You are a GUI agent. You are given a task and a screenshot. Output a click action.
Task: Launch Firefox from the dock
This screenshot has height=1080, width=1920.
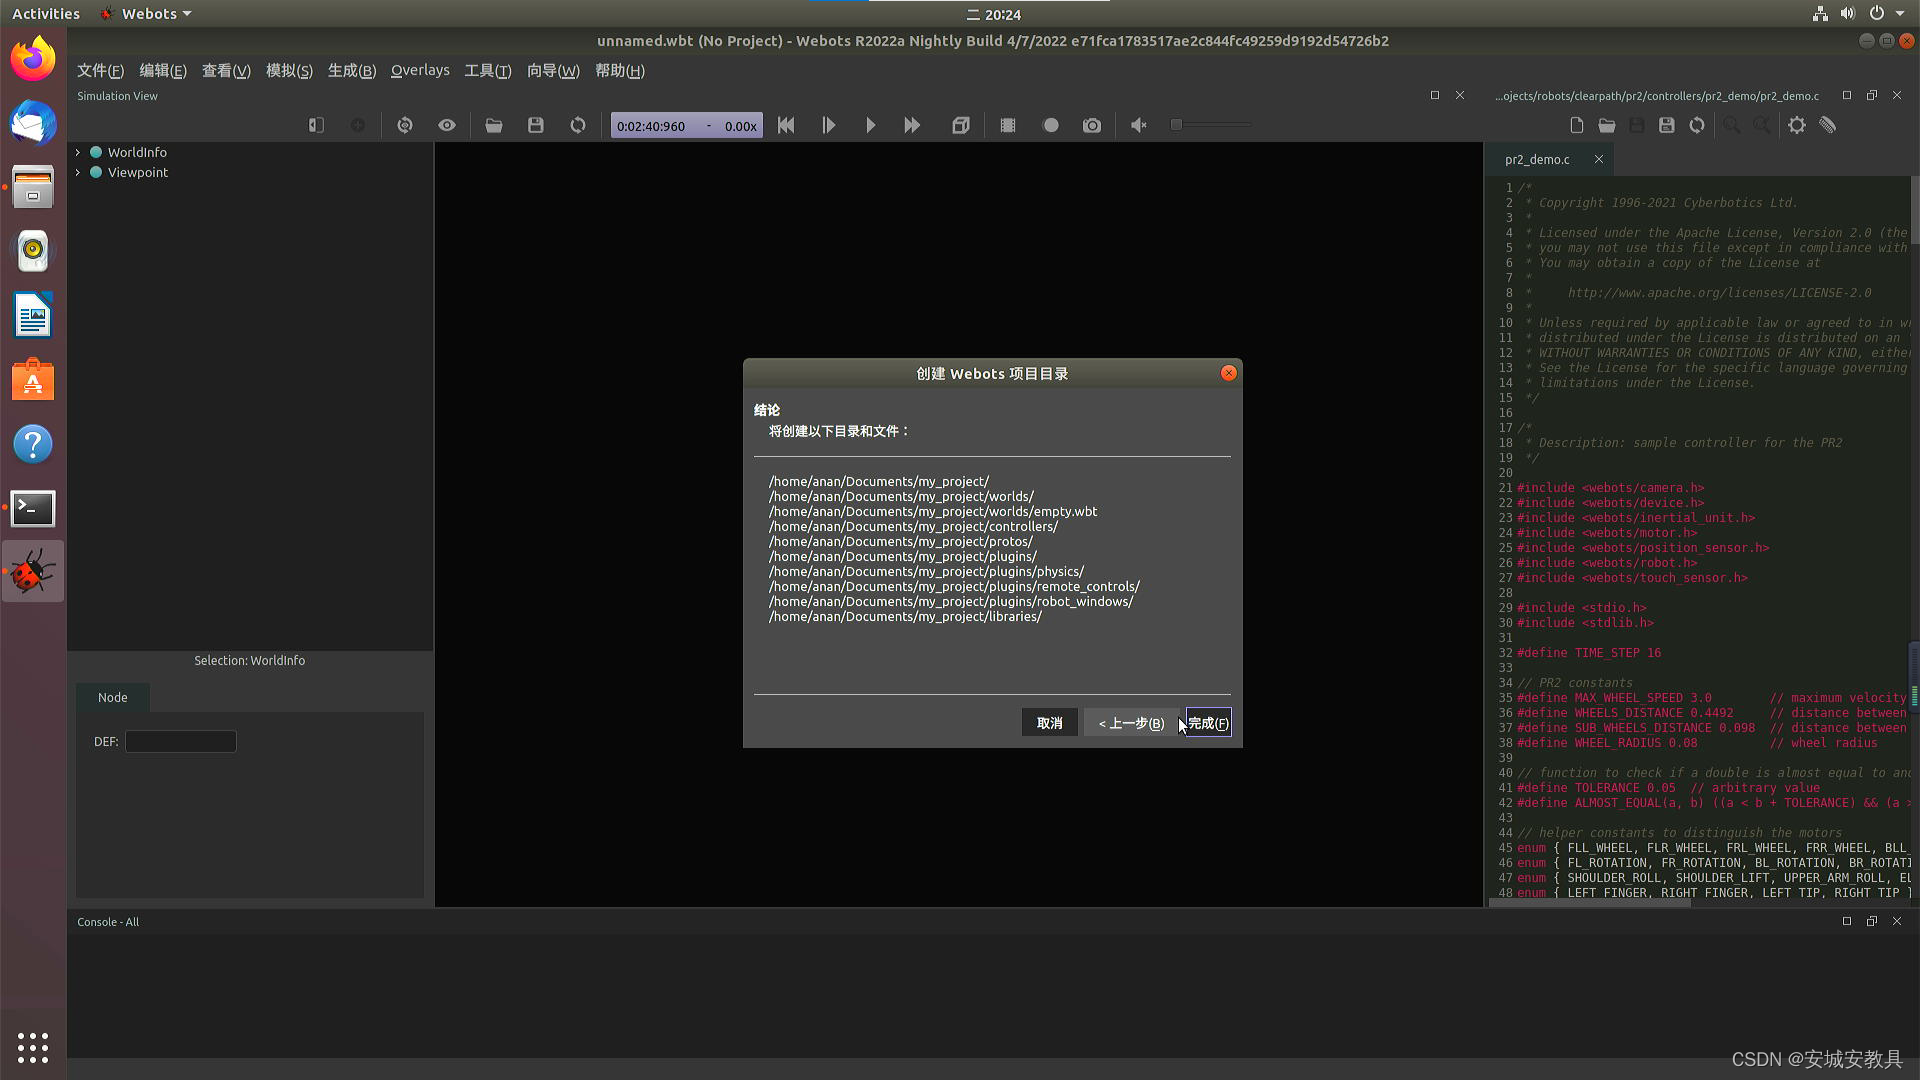[33, 59]
